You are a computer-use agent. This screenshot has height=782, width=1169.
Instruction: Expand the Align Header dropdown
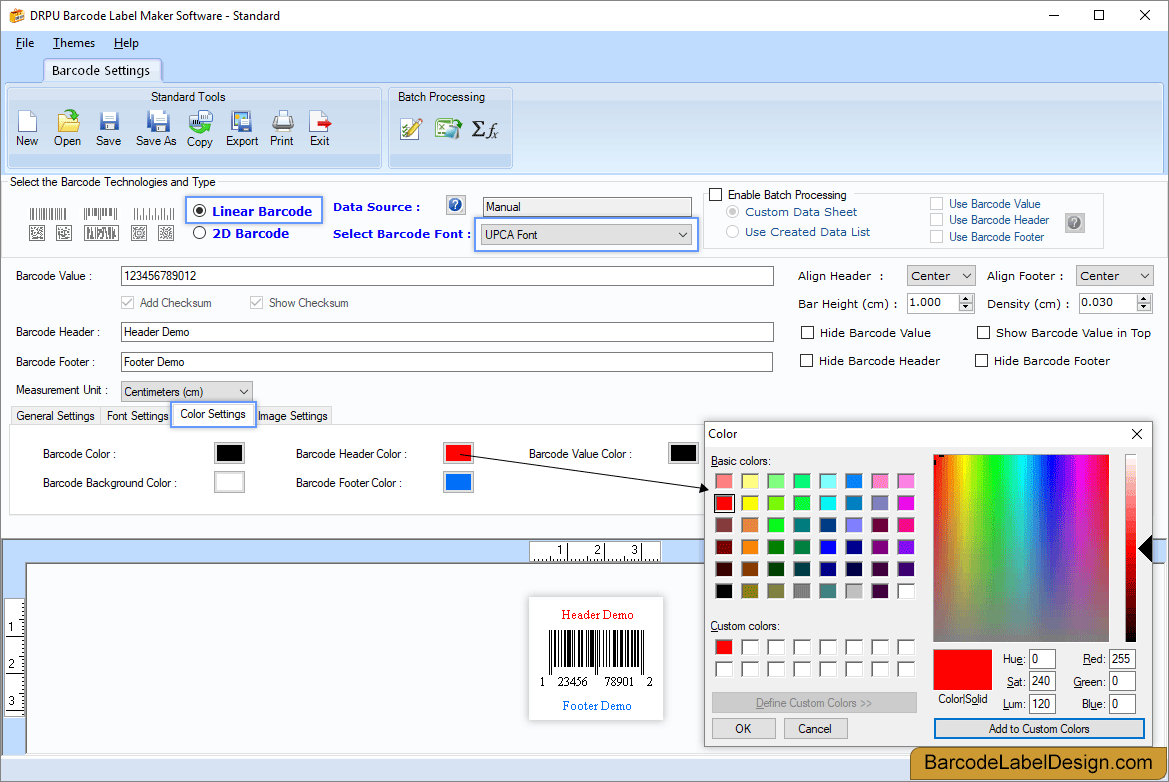coord(941,276)
